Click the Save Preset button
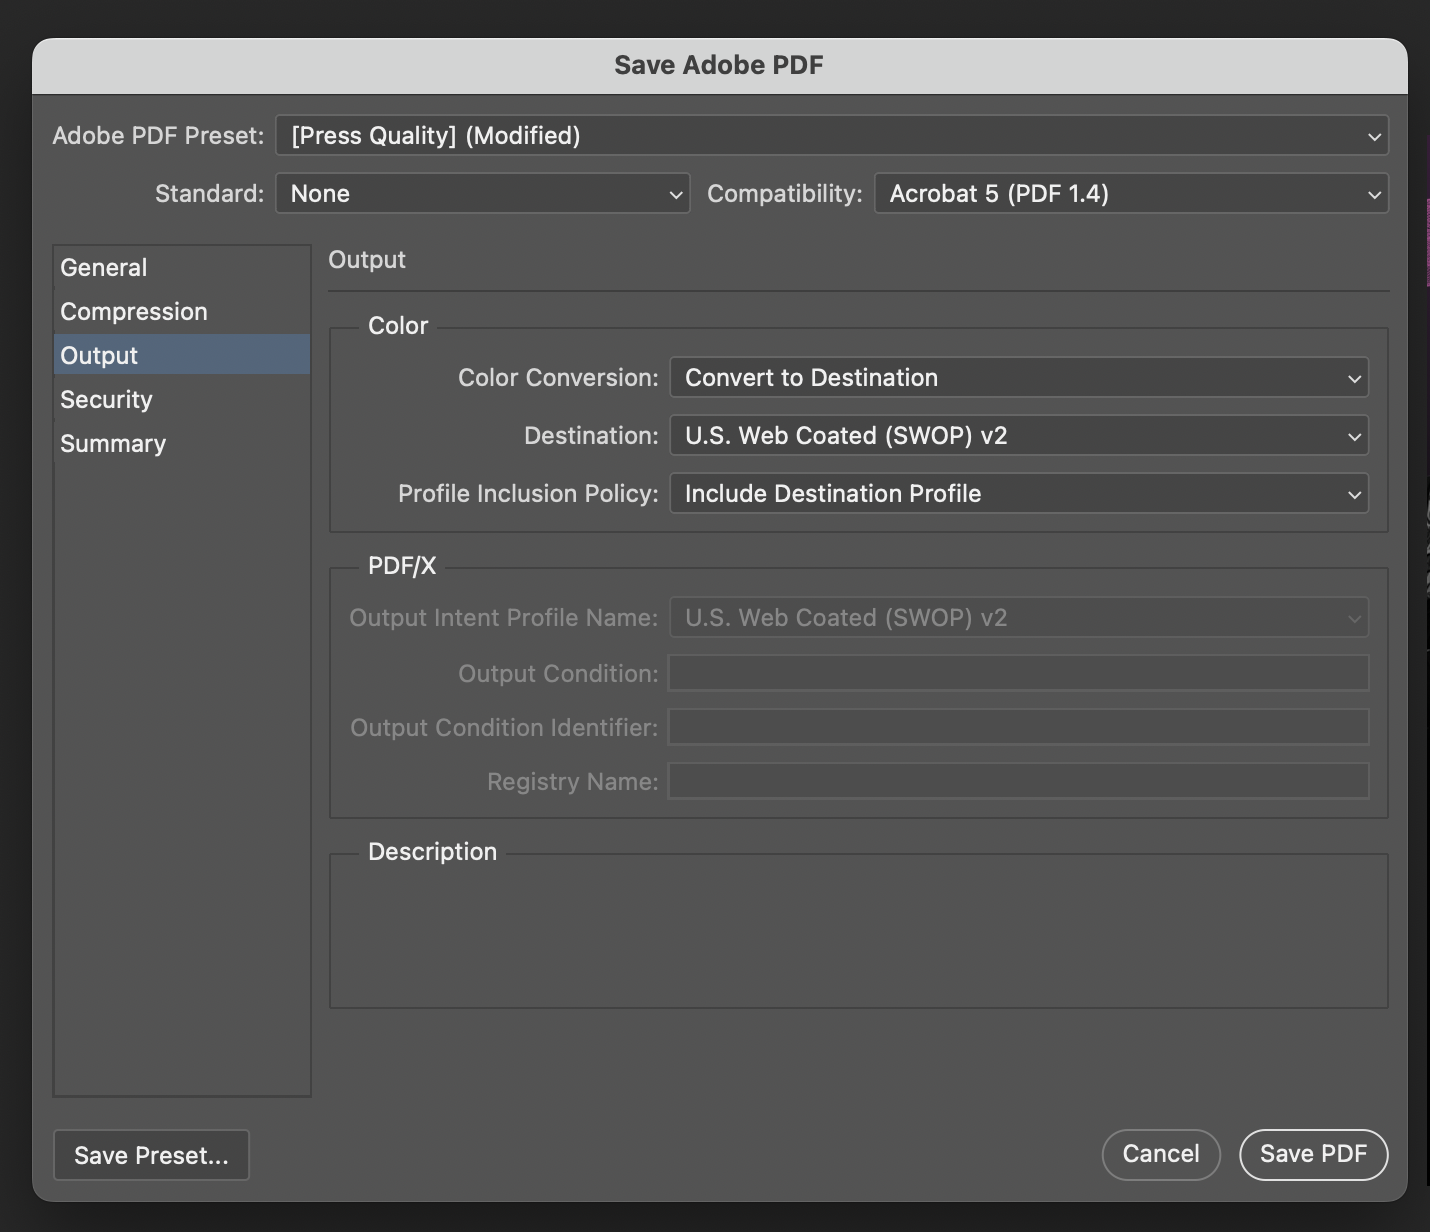This screenshot has height=1232, width=1430. [x=151, y=1155]
